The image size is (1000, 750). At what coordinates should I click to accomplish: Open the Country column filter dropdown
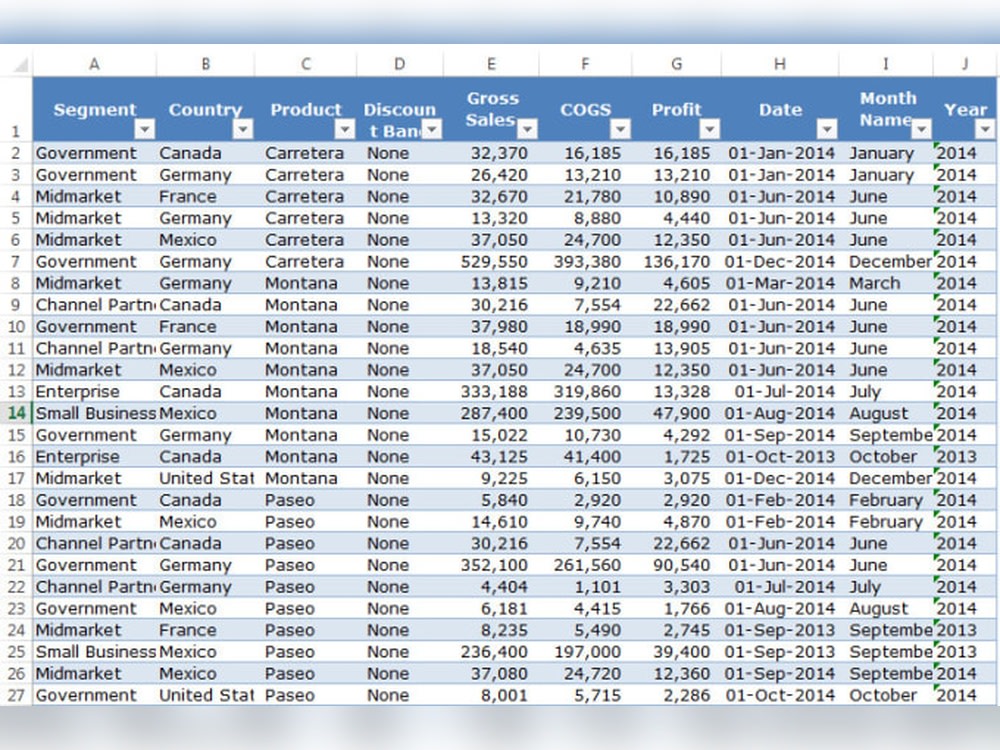(x=242, y=129)
